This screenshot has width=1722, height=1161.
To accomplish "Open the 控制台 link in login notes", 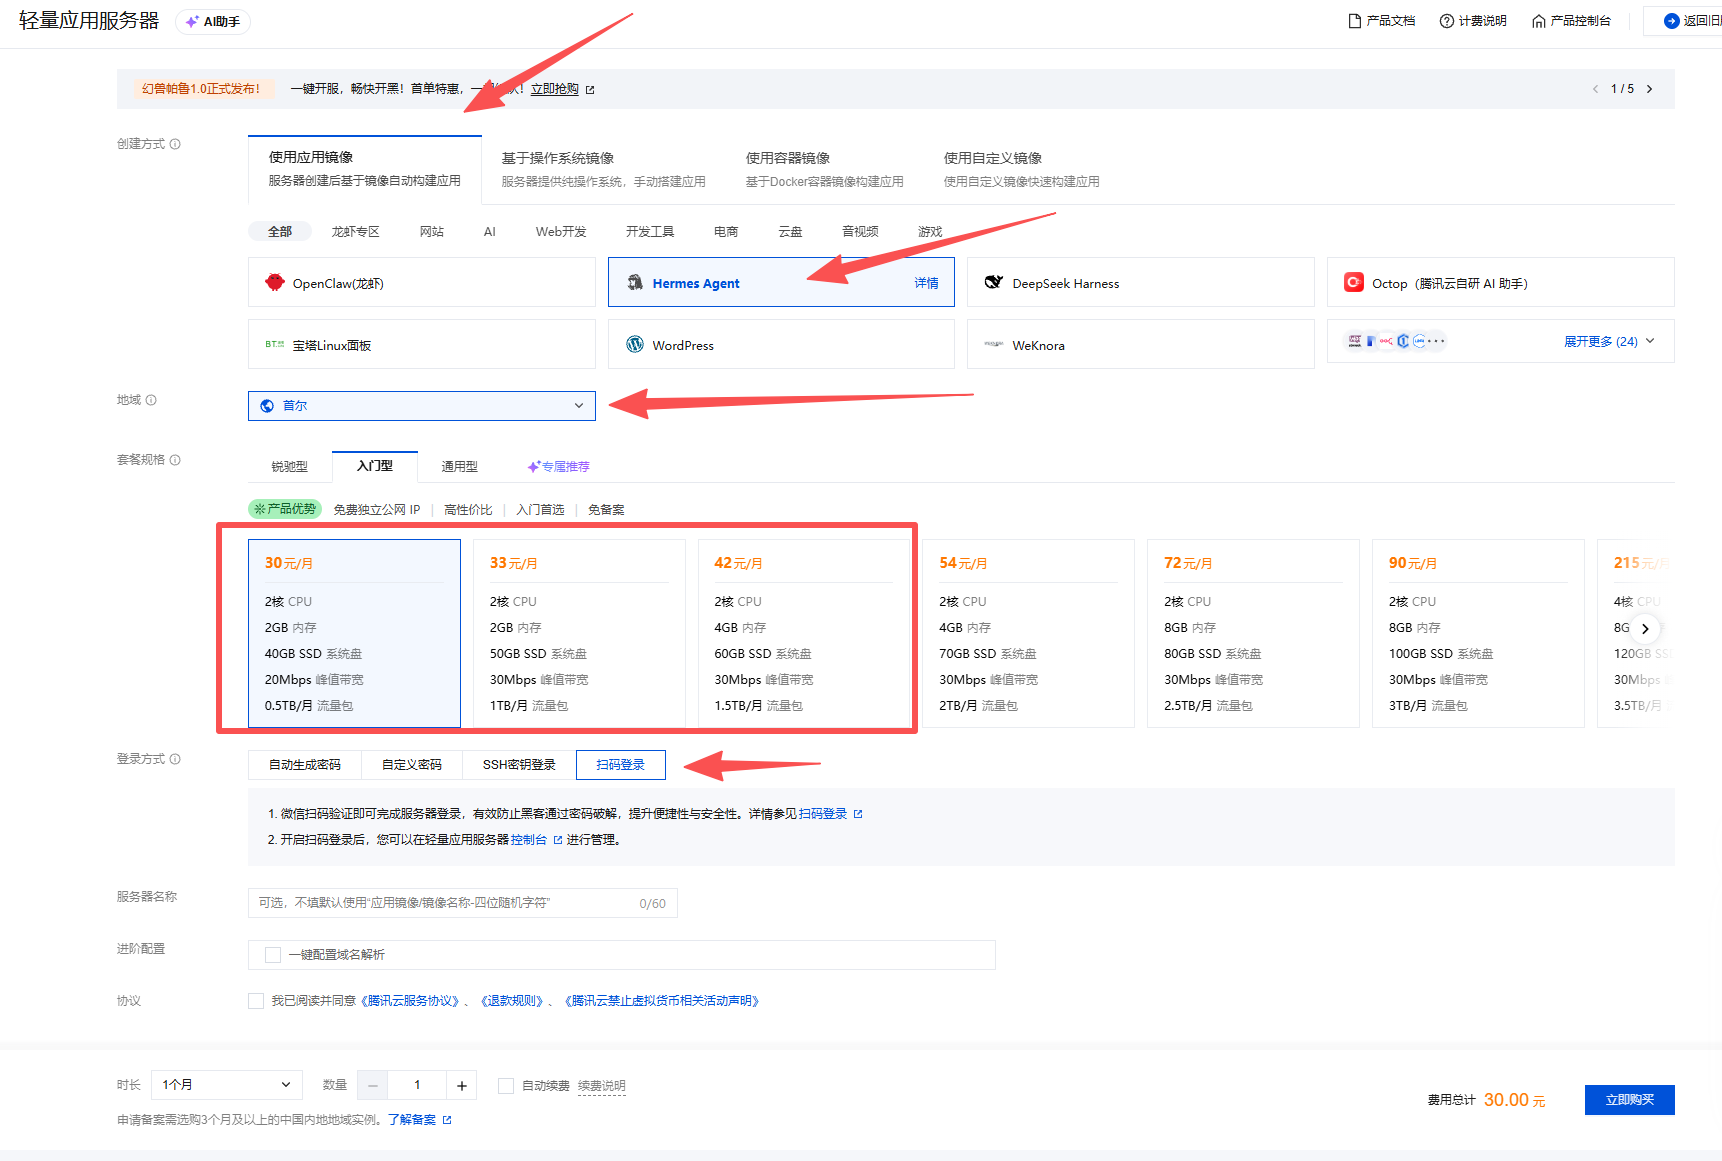I will 529,840.
